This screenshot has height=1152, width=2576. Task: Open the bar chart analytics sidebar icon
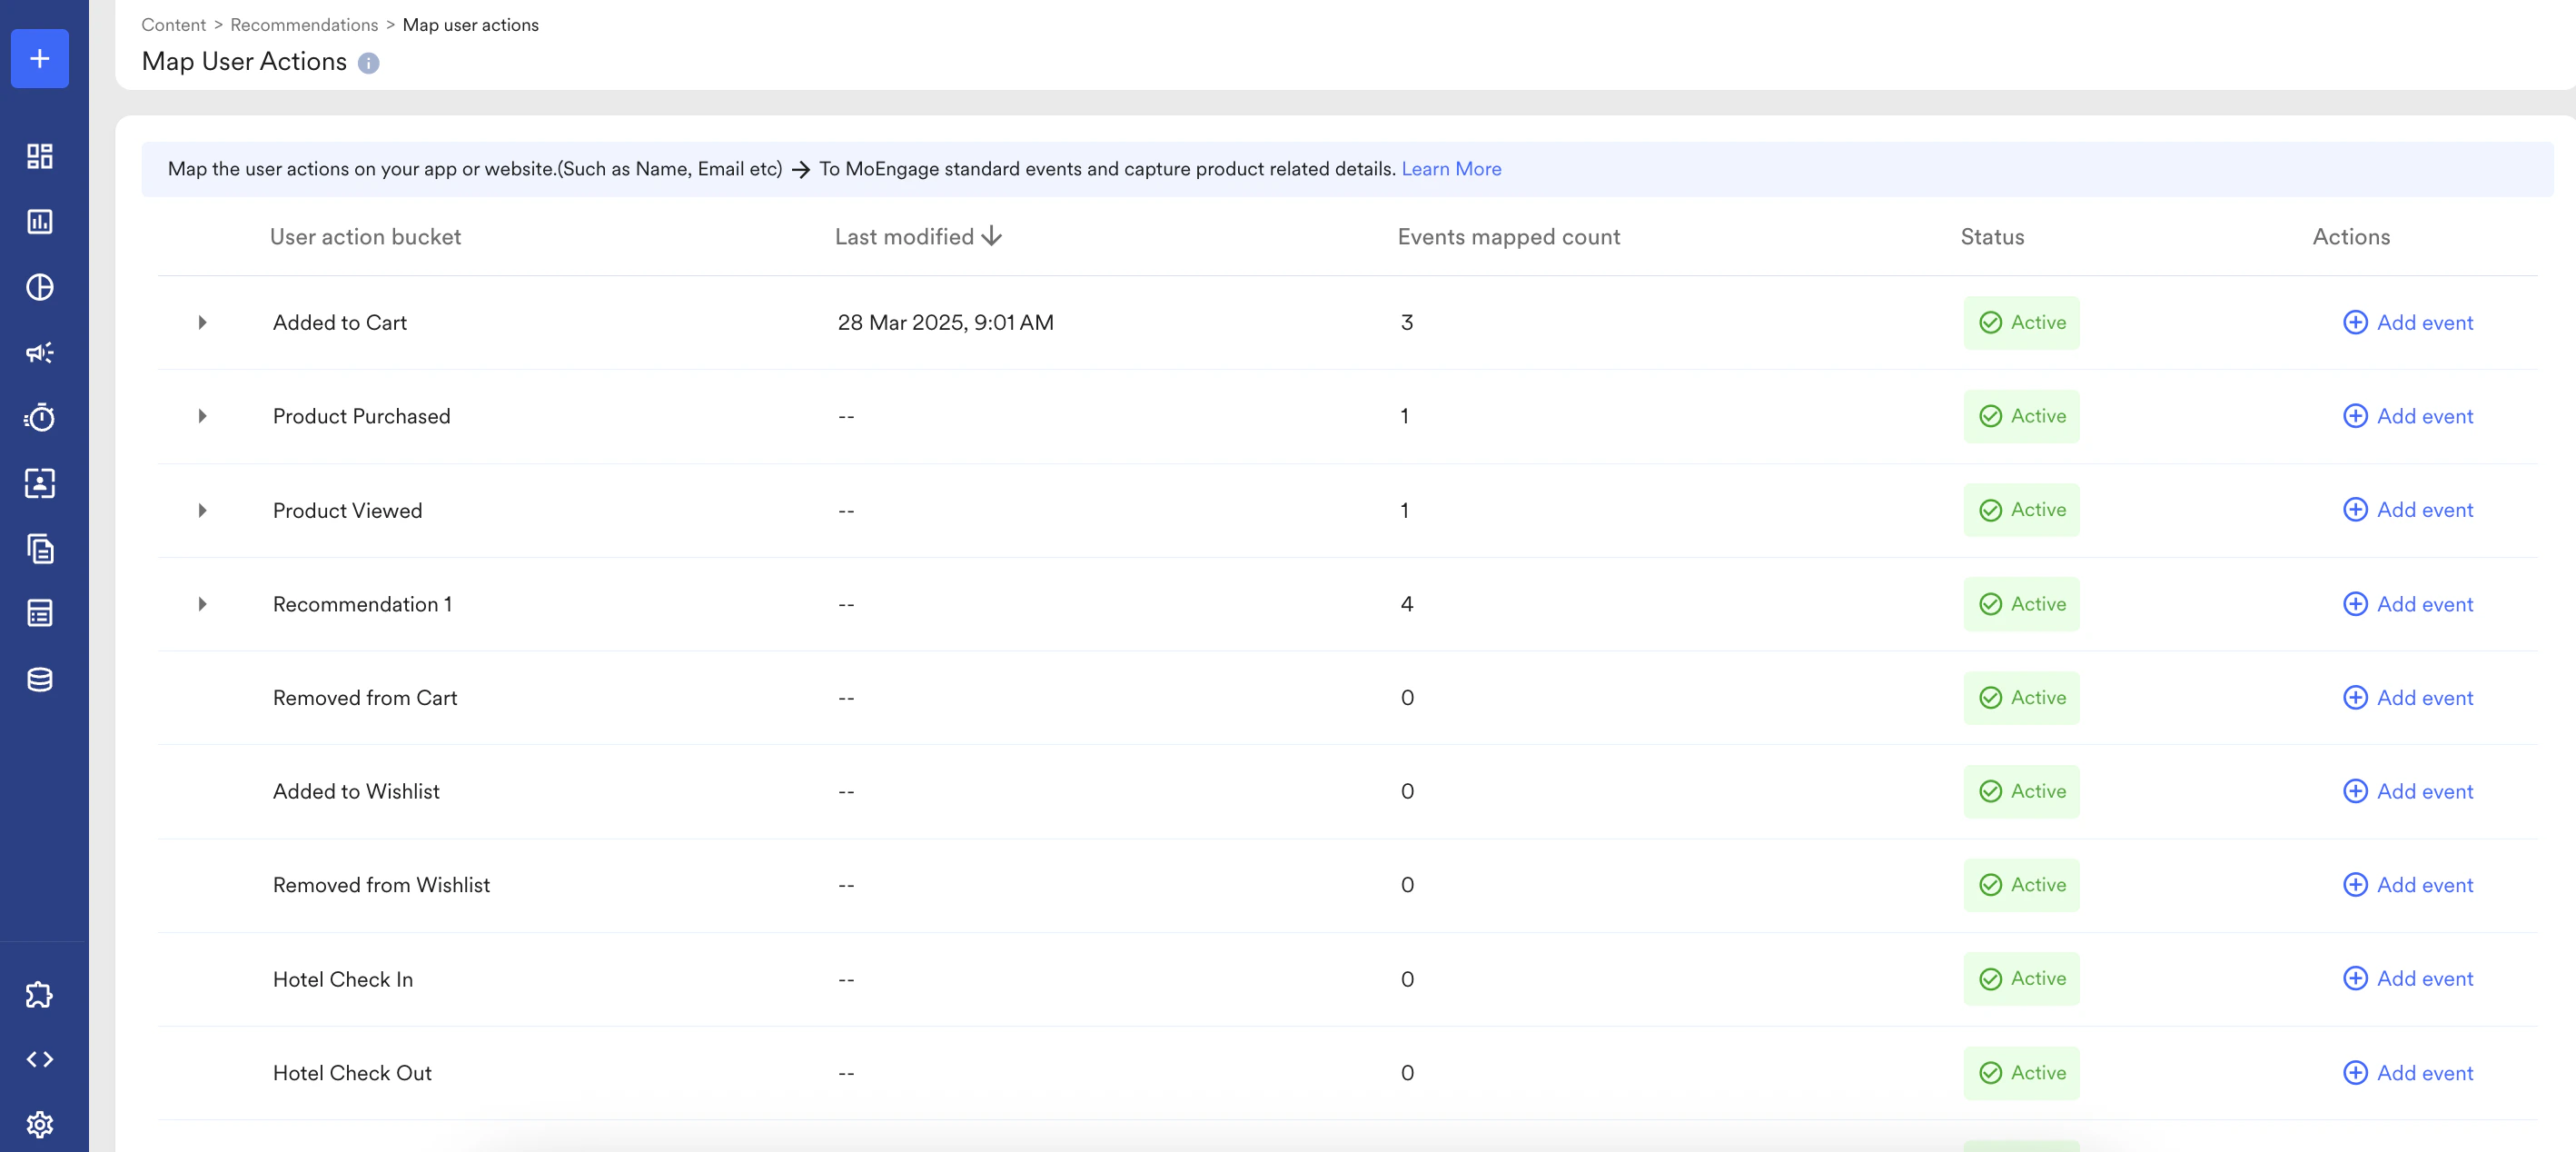tap(40, 221)
